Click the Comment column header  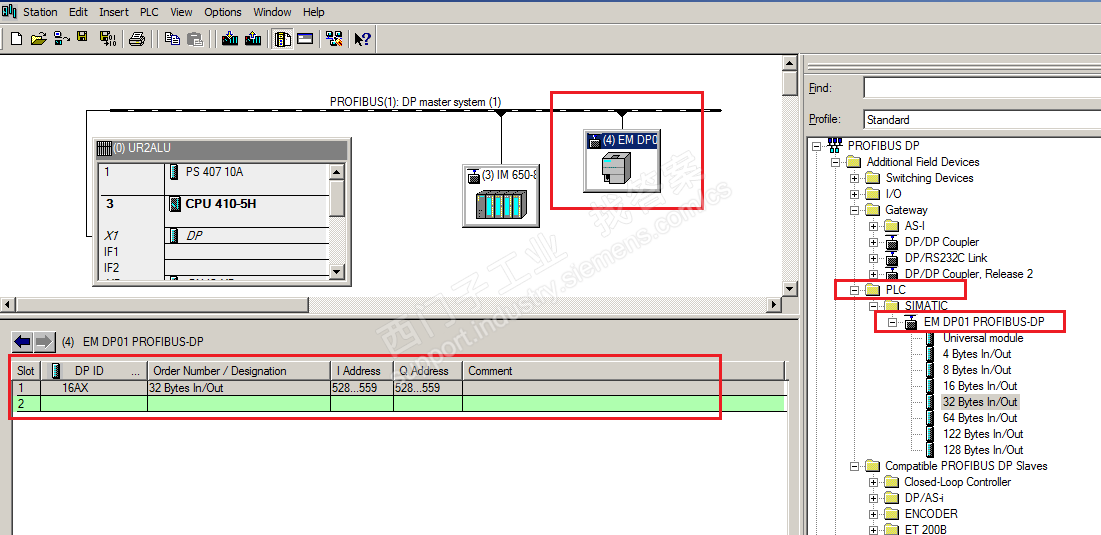(624, 371)
